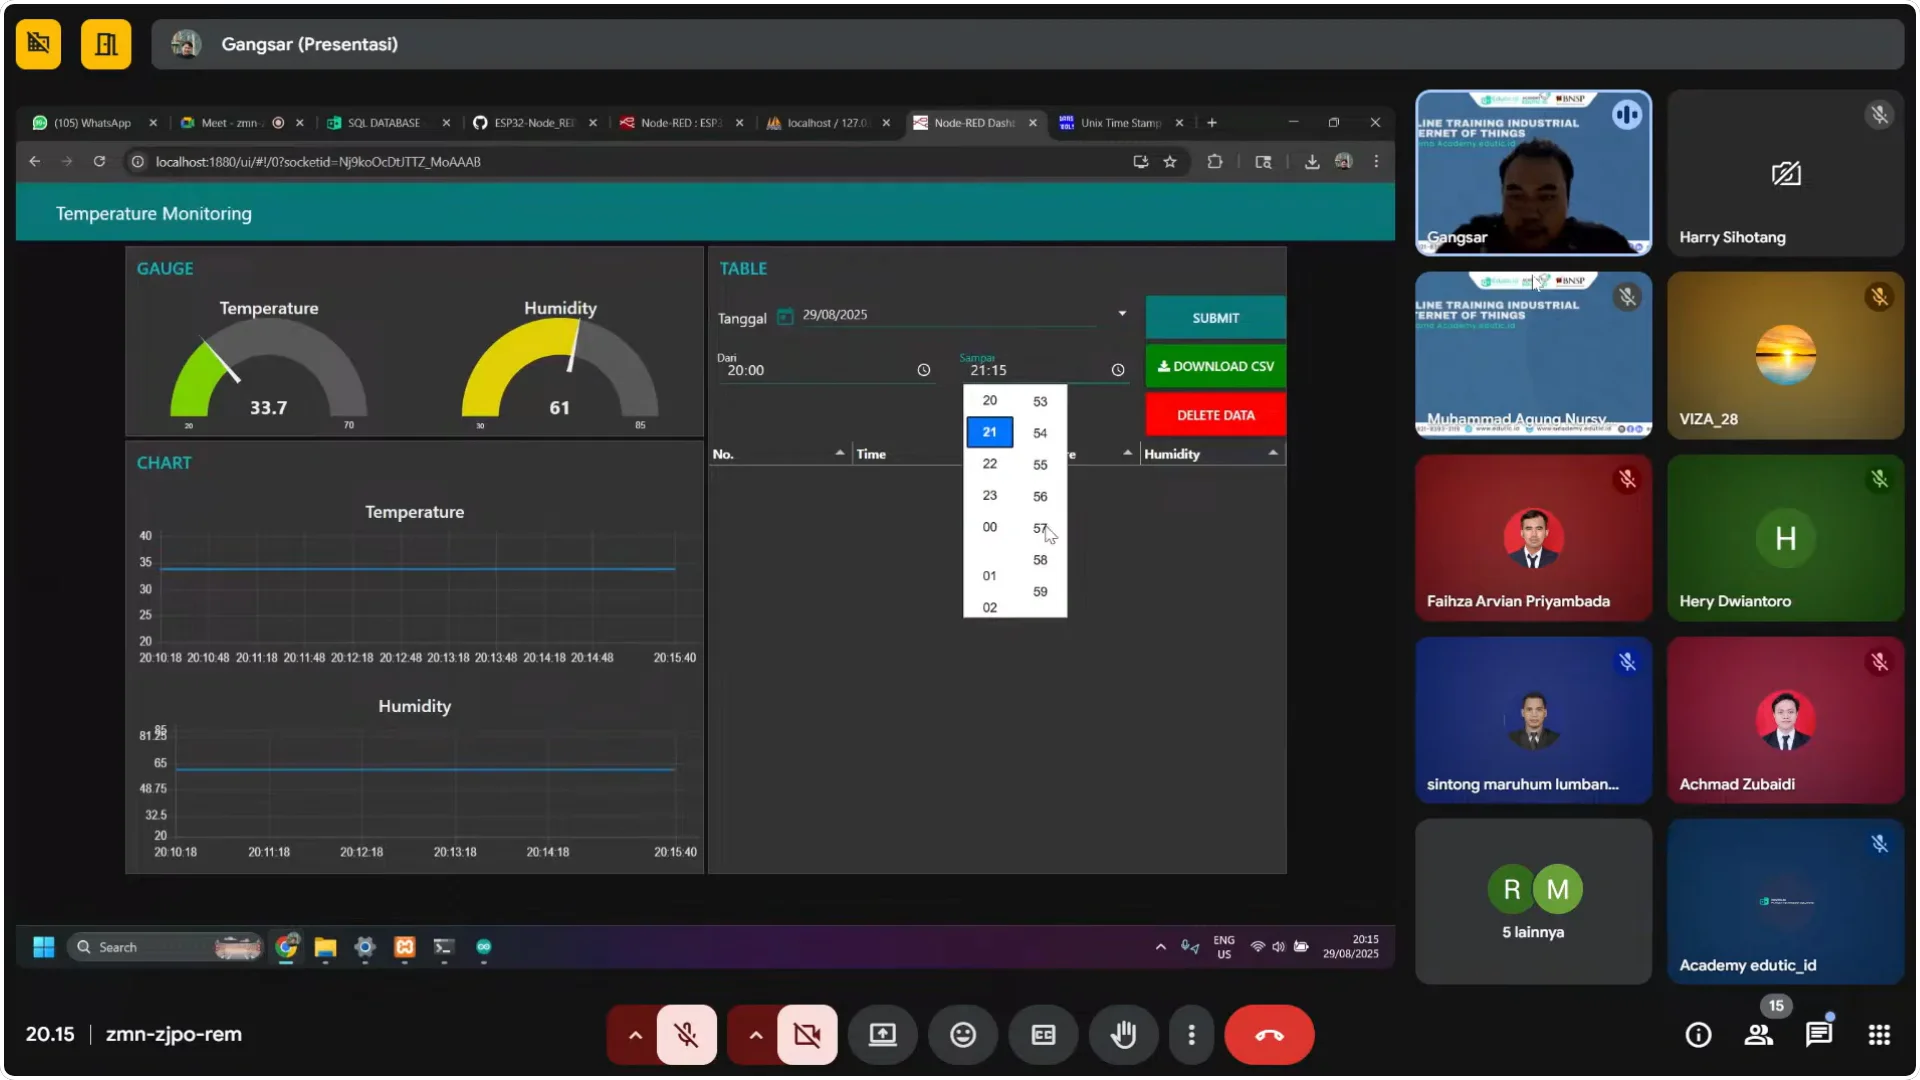Viewport: 1920px width, 1080px height.
Task: Click DOWNLOAD CSV green button
Action: (1215, 366)
